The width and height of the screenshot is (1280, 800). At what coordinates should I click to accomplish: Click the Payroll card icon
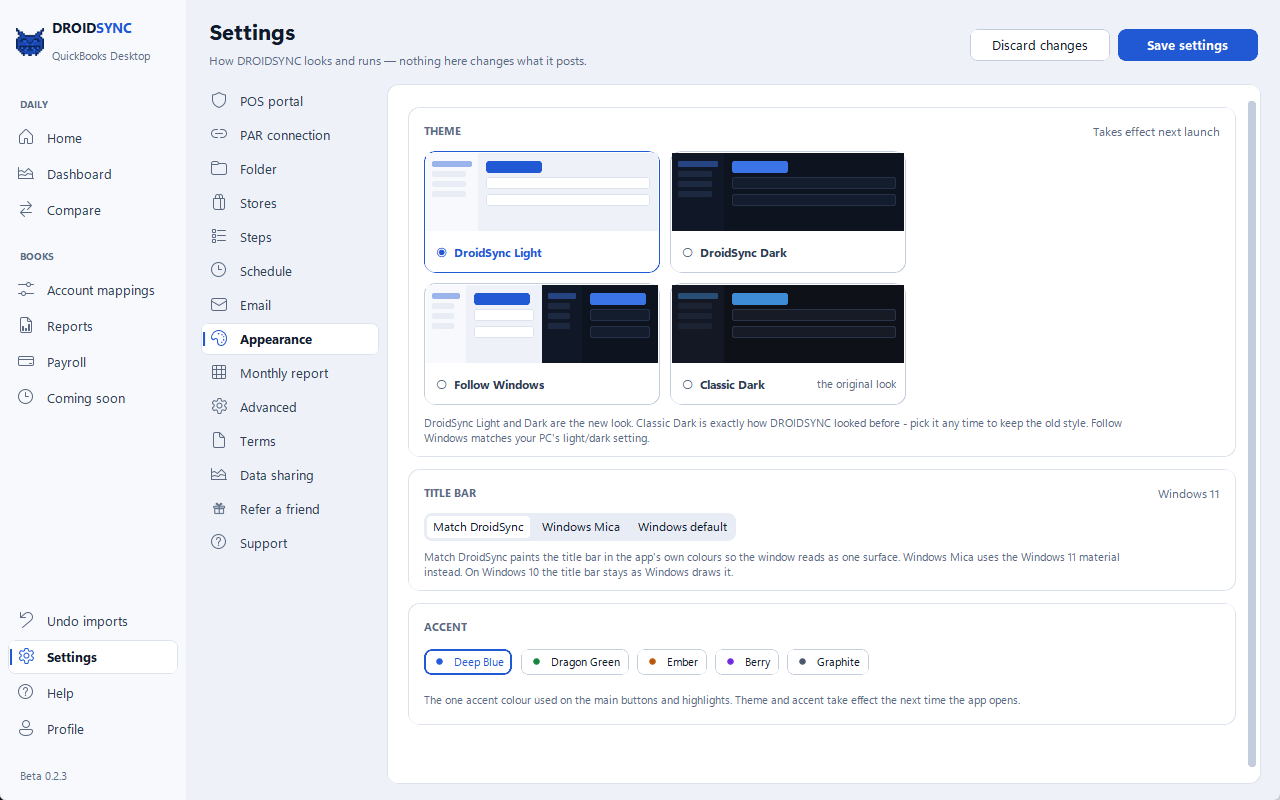[27, 362]
